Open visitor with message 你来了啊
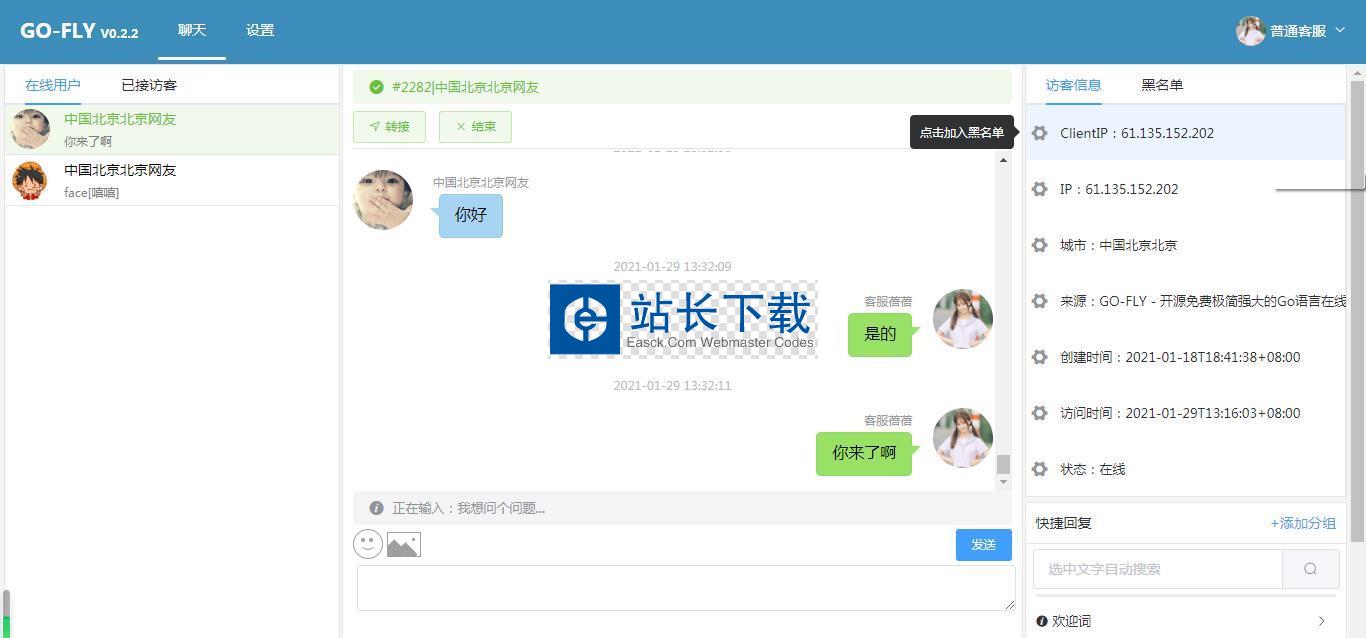 (x=172, y=129)
